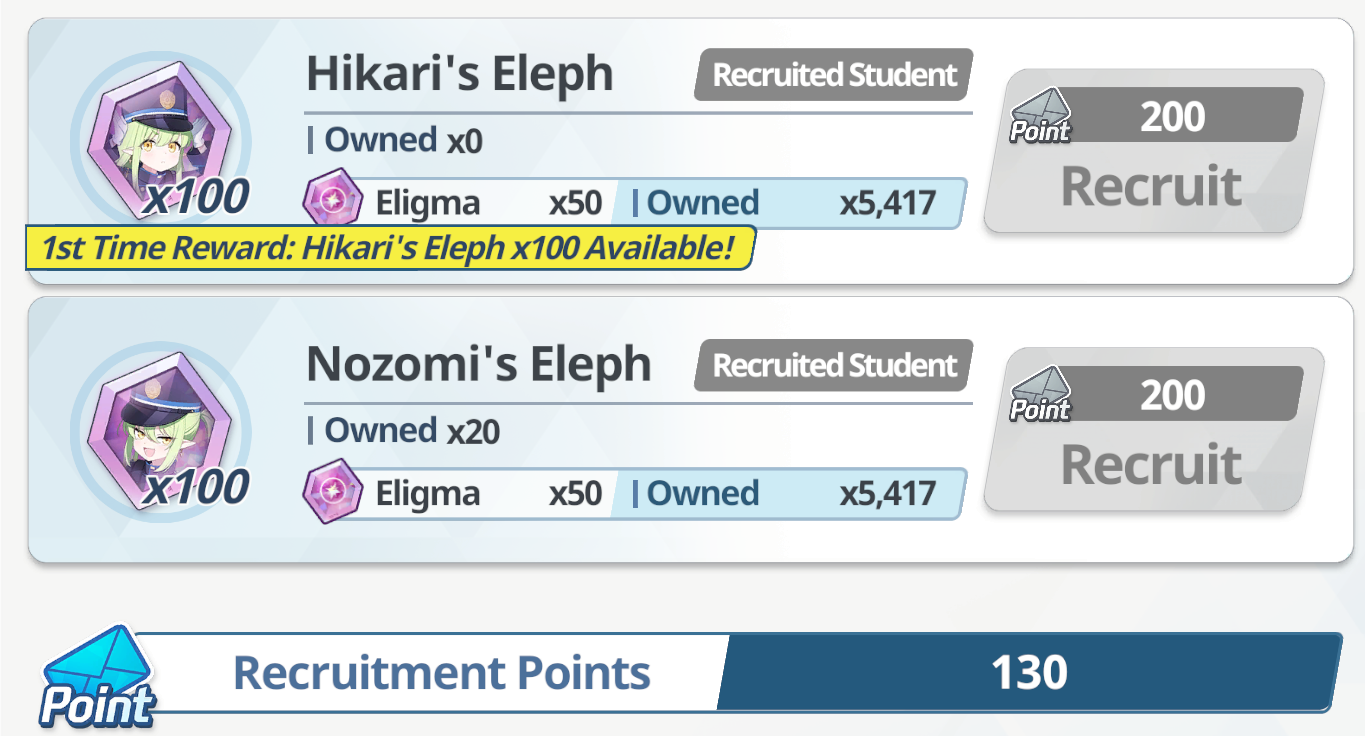Tap Owned x20 text under Nozomi's Eleph
Viewport: 1365px width, 736px height.
[403, 431]
